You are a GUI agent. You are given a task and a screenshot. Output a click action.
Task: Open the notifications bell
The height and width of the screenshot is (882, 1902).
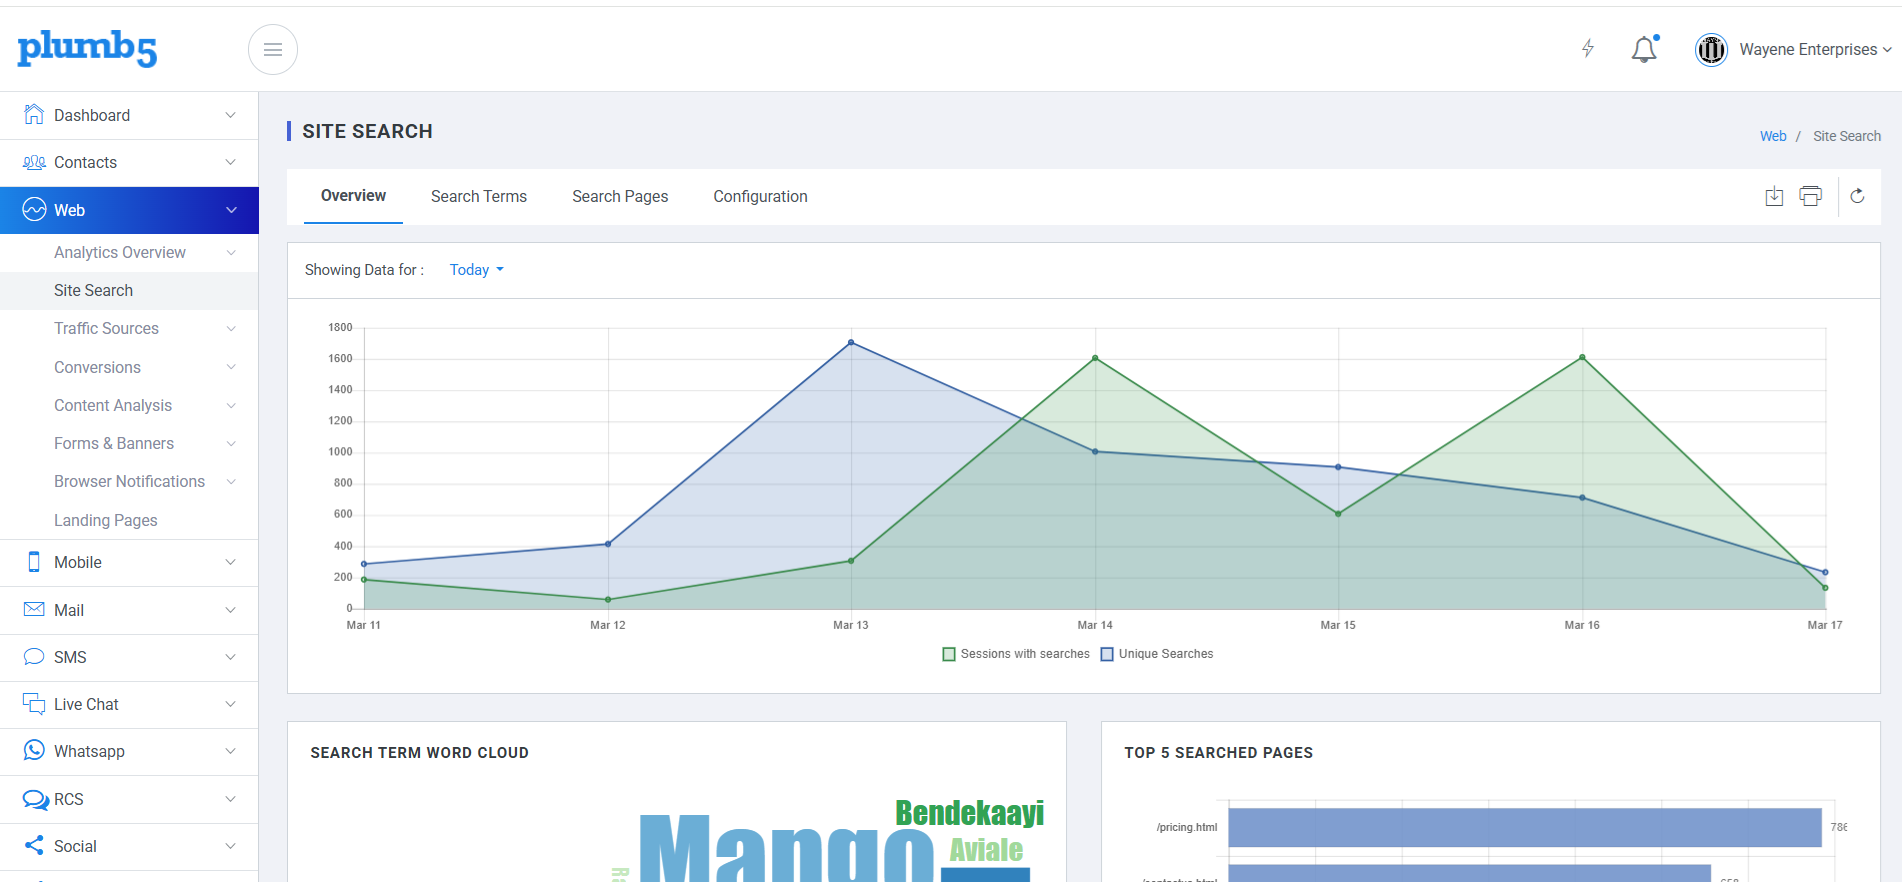pos(1645,49)
